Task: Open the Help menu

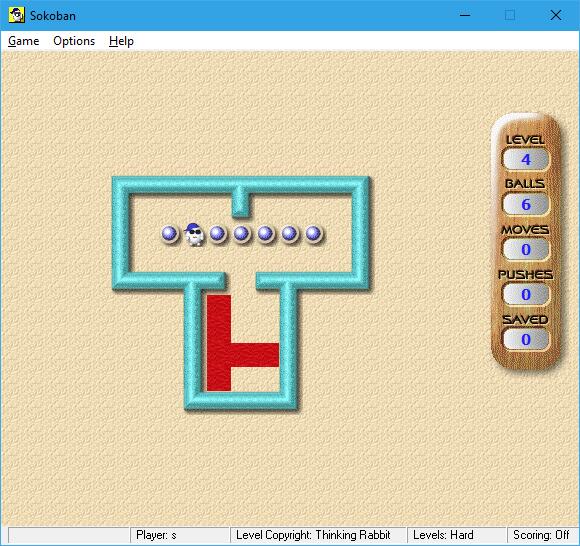Action: click(x=121, y=41)
